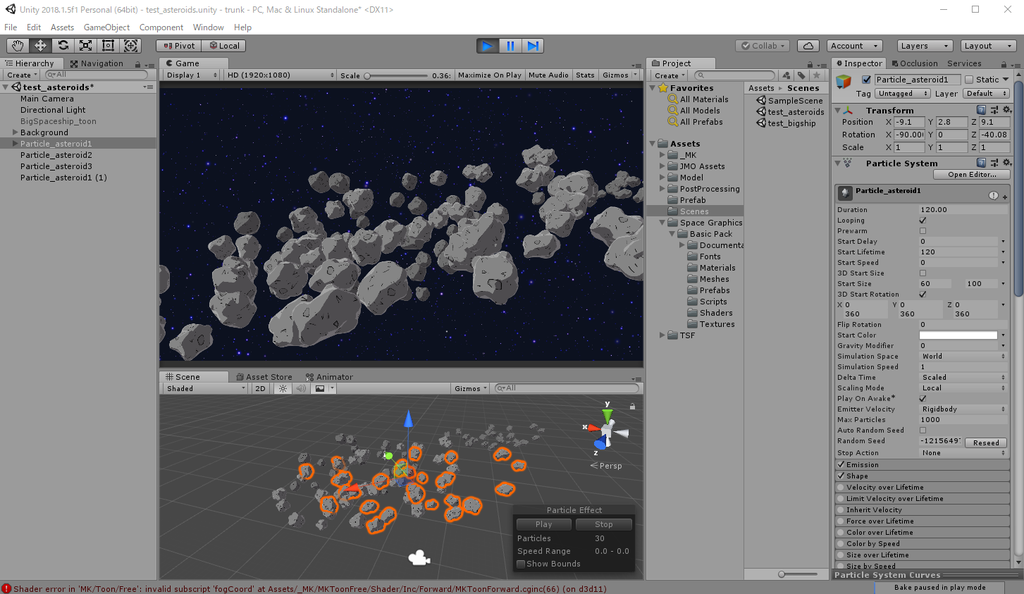Select the Rect transform tool
Viewport: 1024px width, 594px height.
tap(108, 46)
